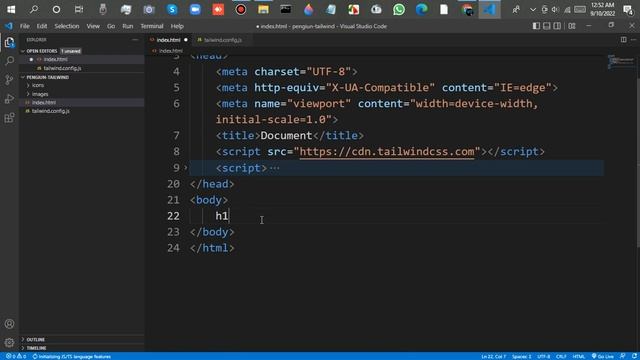Open Task View on the taskbar

(79, 9)
